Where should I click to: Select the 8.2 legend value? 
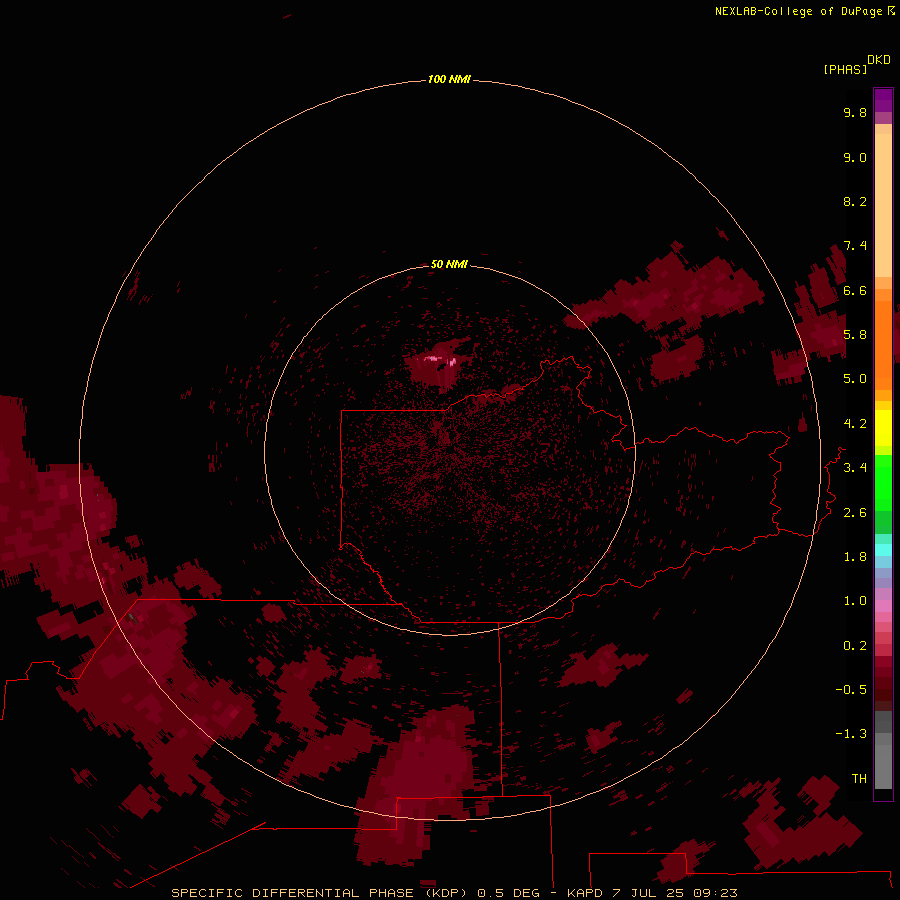coord(855,201)
